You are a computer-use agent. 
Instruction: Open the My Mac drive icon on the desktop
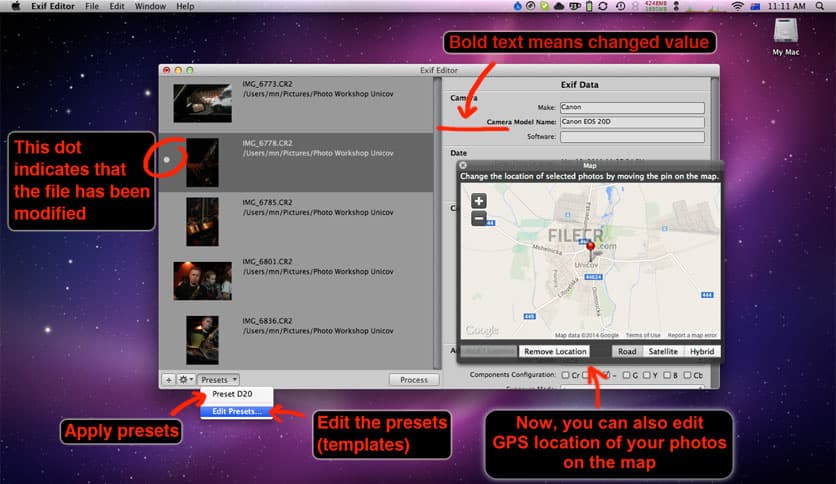point(786,30)
